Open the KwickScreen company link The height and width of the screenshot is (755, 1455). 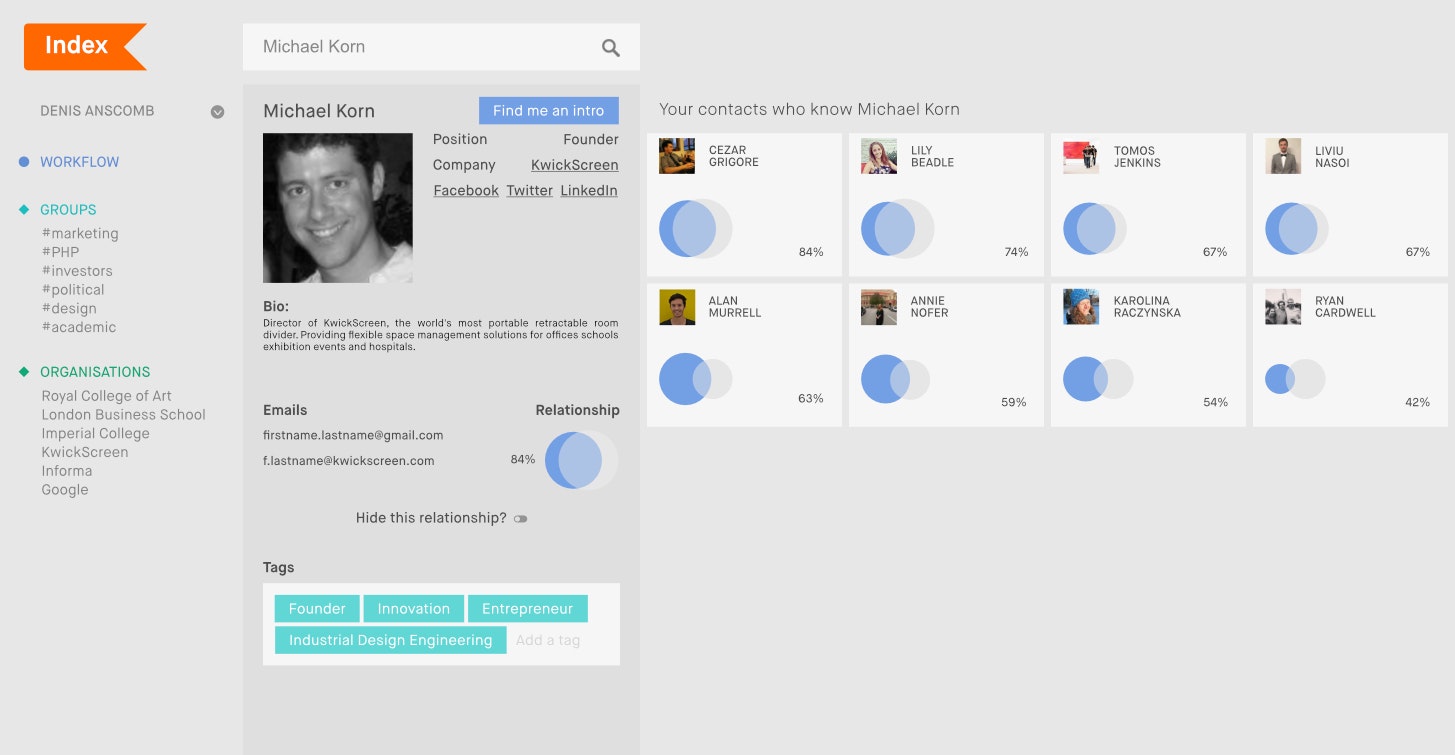(x=574, y=165)
